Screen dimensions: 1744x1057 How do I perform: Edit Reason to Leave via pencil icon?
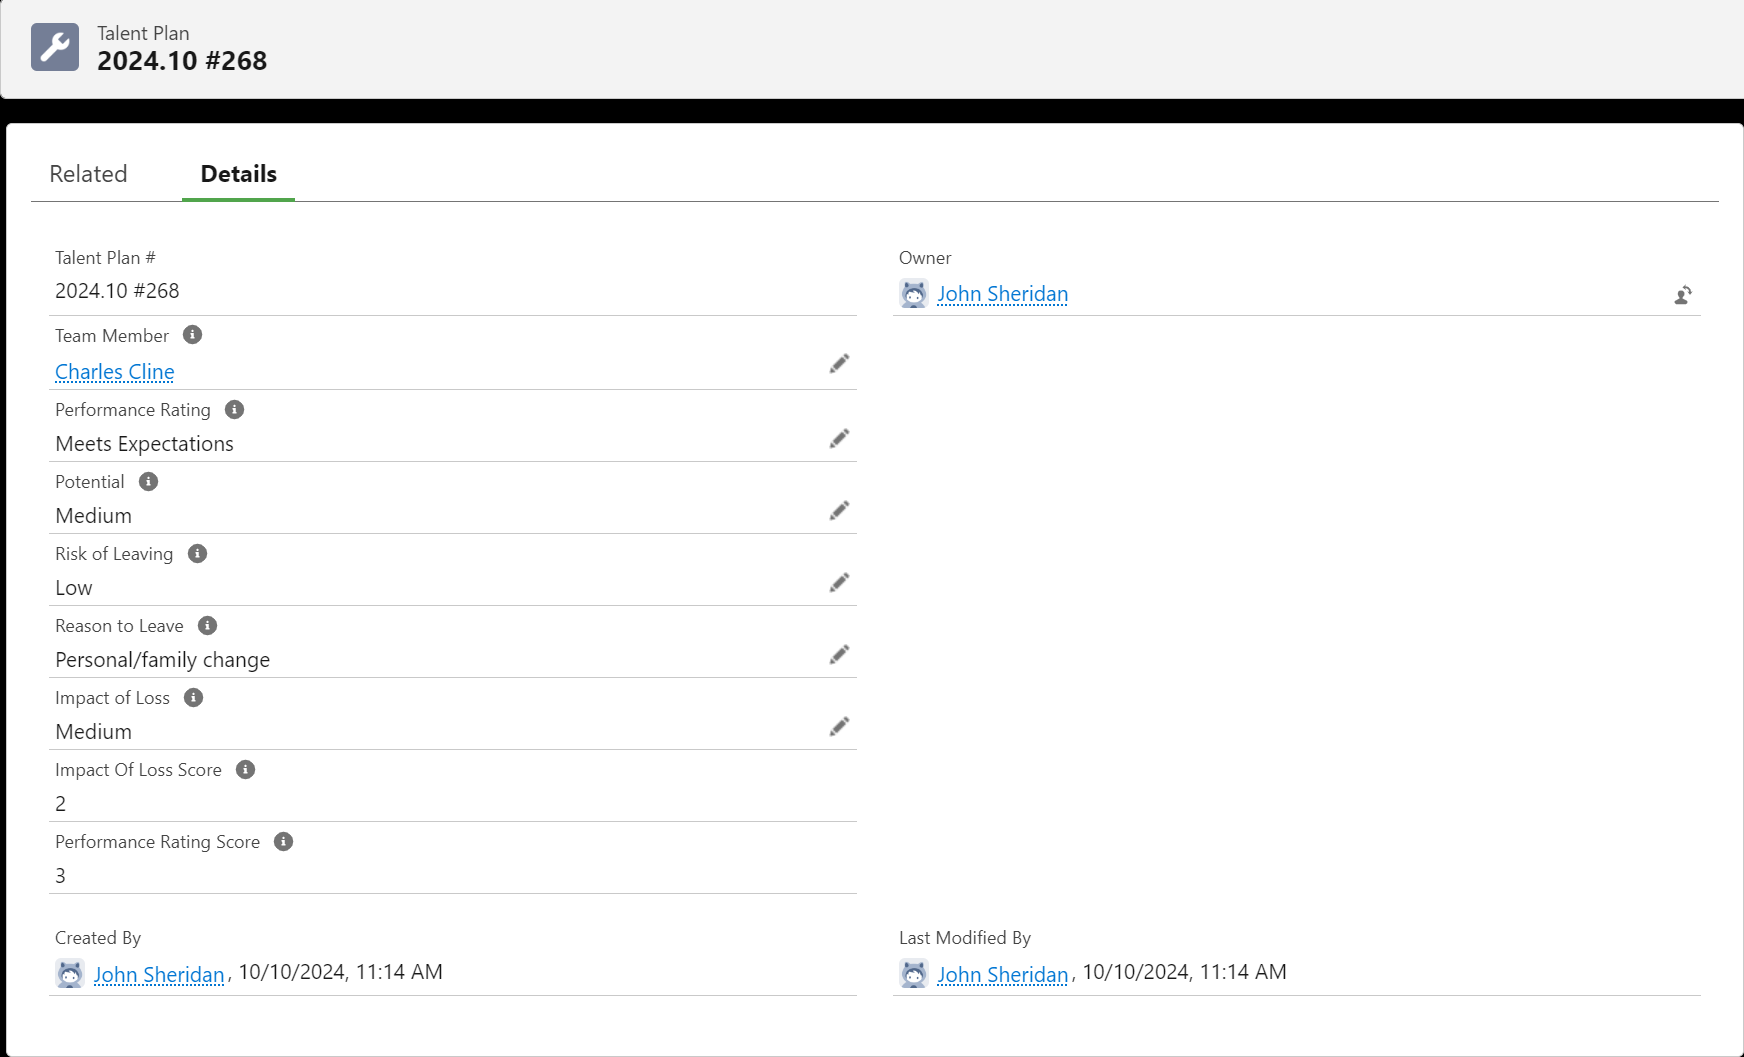pyautogui.click(x=839, y=655)
